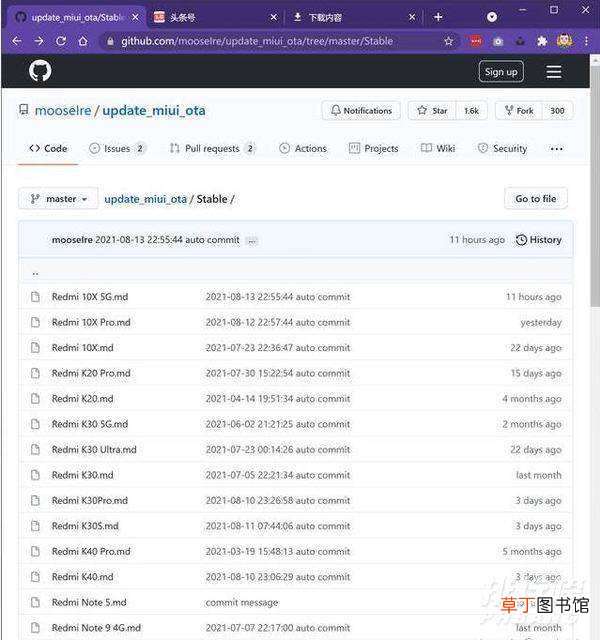Open the mooselre owner link

point(63,111)
